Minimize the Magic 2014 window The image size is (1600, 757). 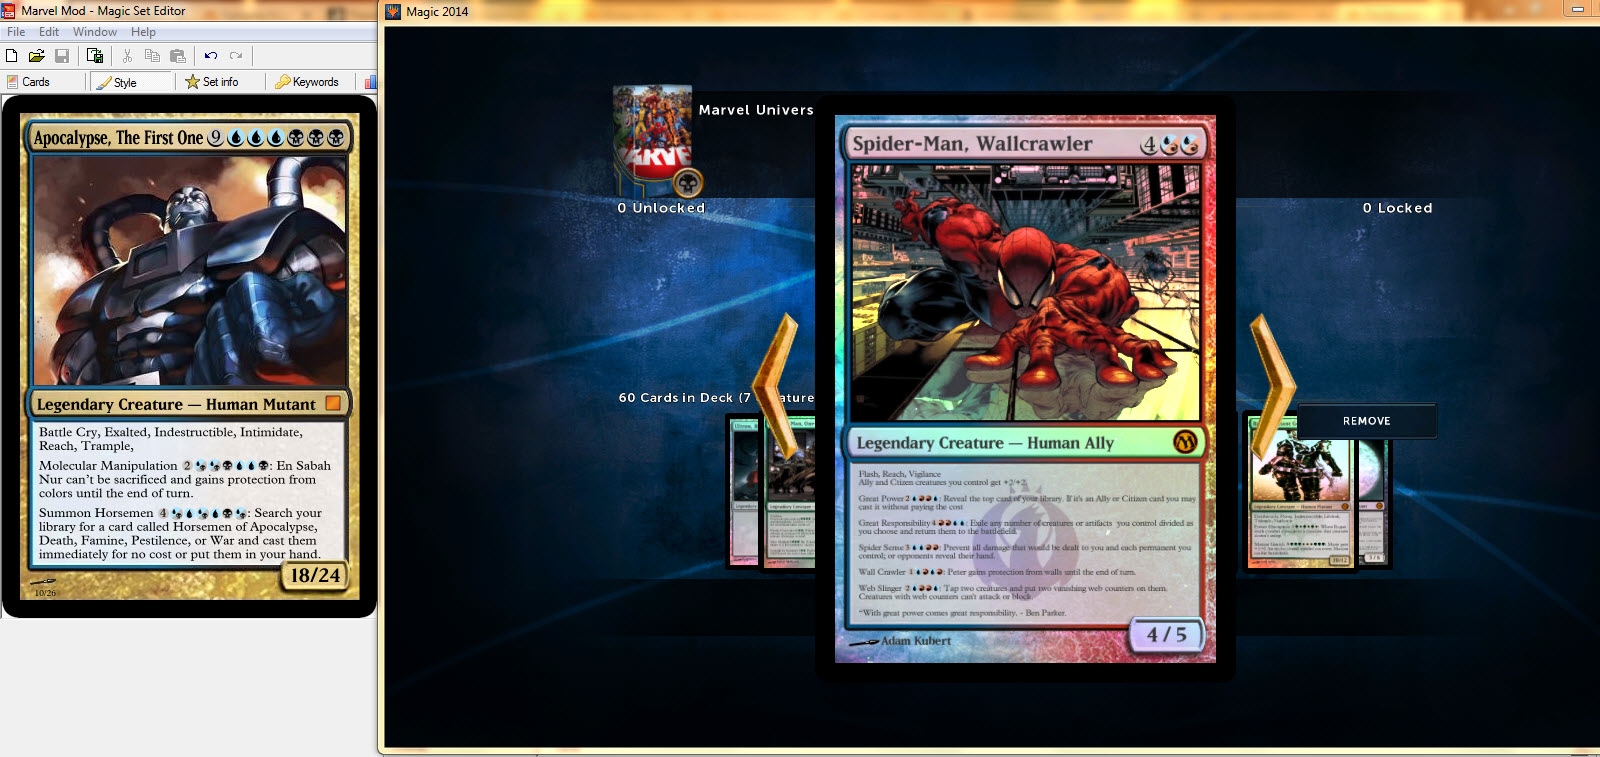coord(1578,10)
